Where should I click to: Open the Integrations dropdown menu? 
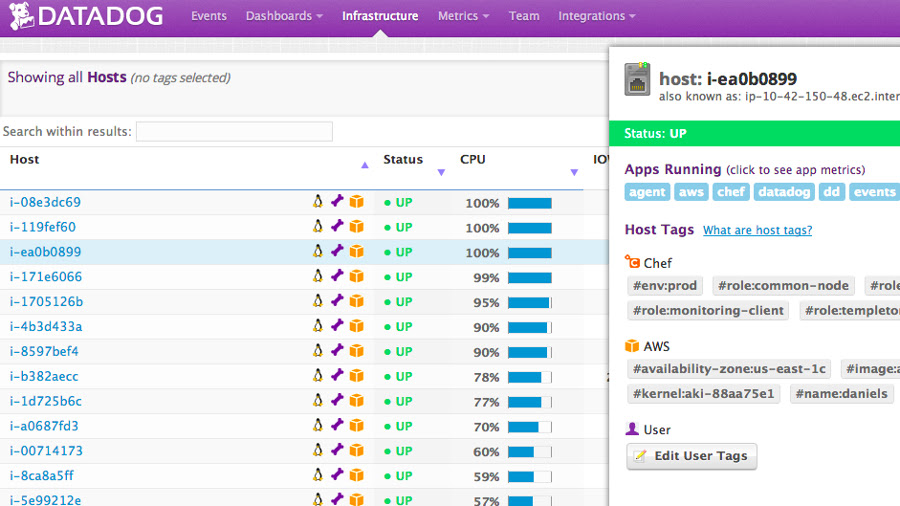pyautogui.click(x=597, y=16)
